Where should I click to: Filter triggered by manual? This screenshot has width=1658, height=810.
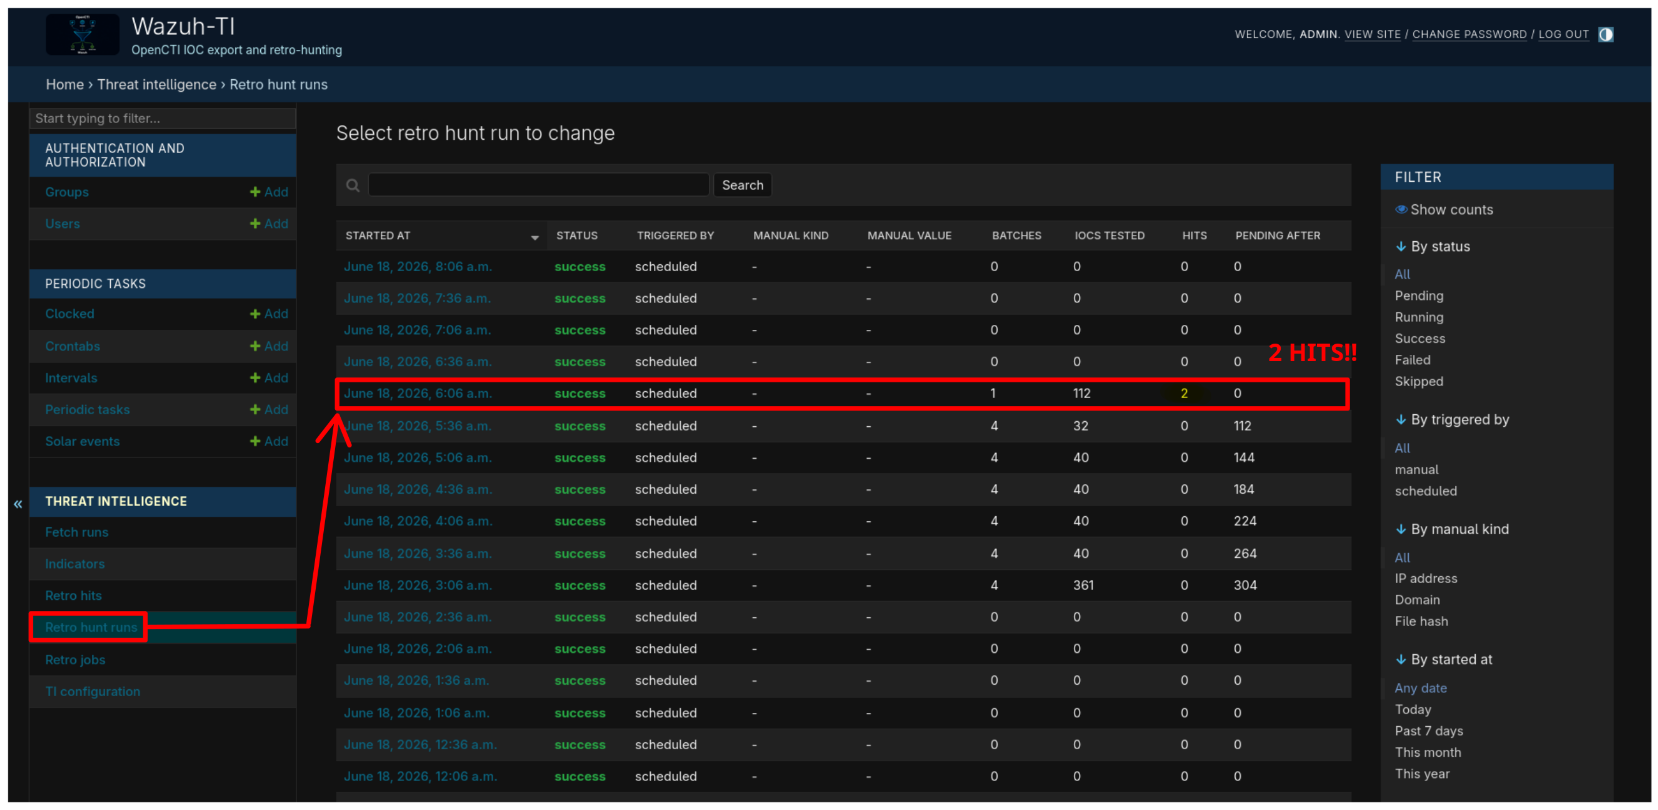click(x=1417, y=470)
